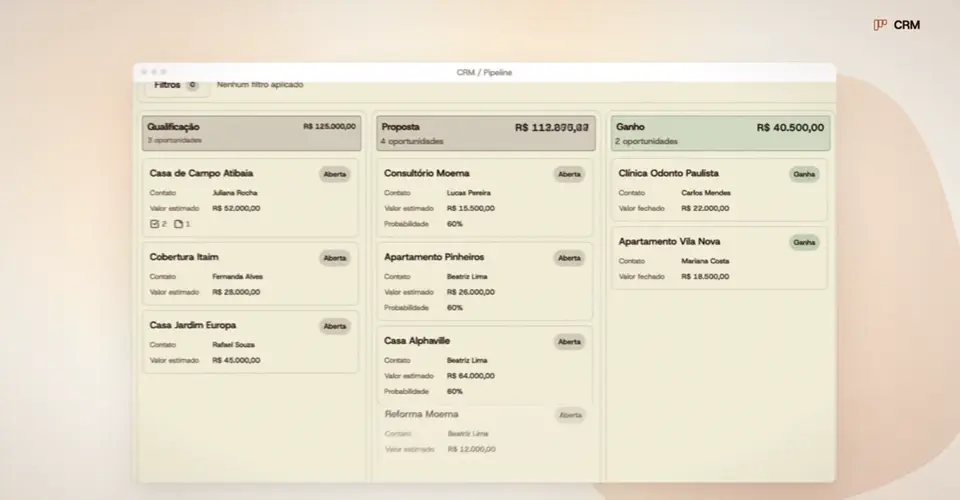960x500 pixels.
Task: Open the Casa Alphaville card
Action: pos(485,365)
